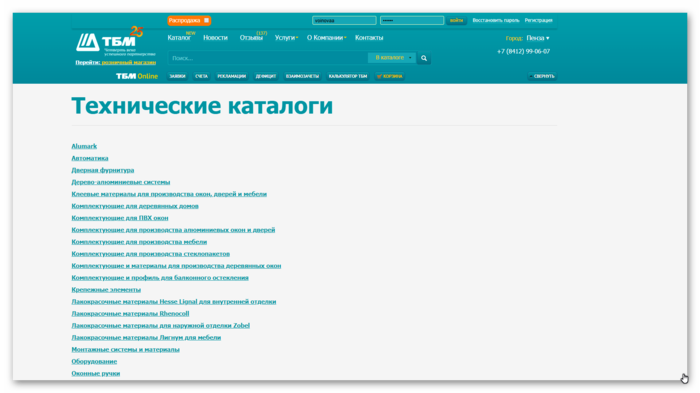Click the phone number +7 (8412) 99-06-07
The image size is (700, 393).
click(523, 51)
